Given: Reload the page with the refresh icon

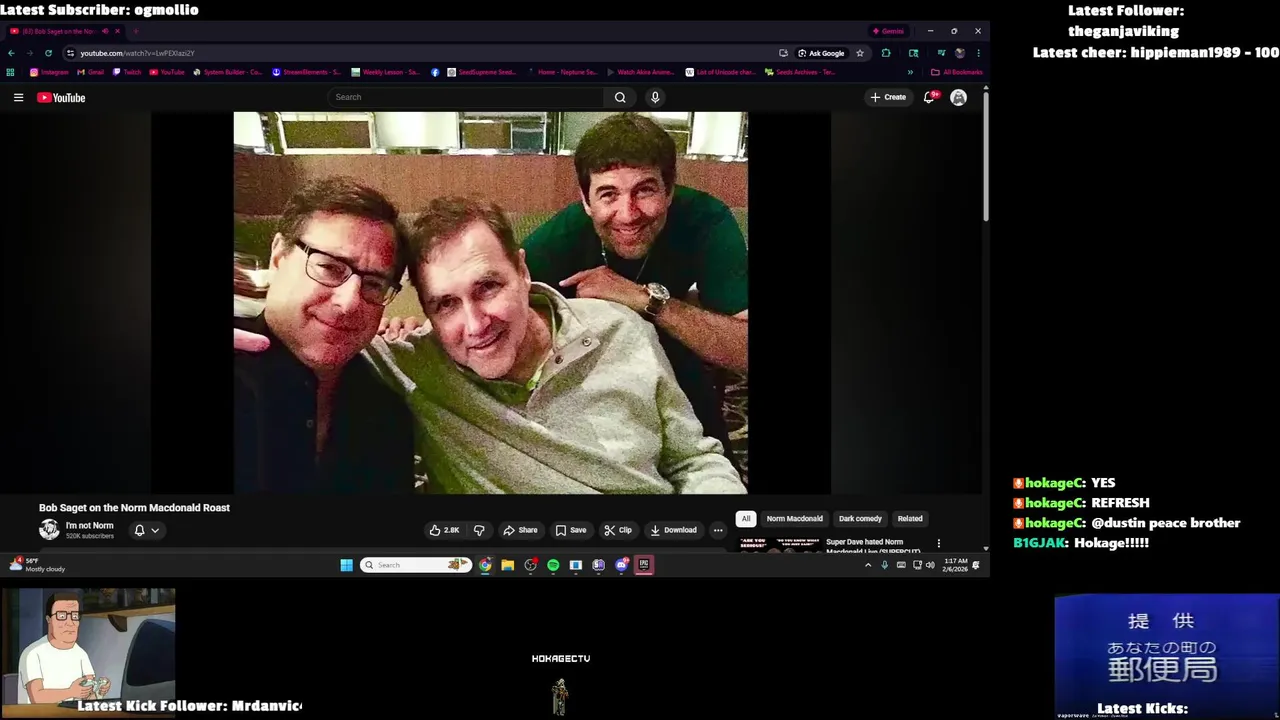Looking at the screenshot, I should 48,53.
